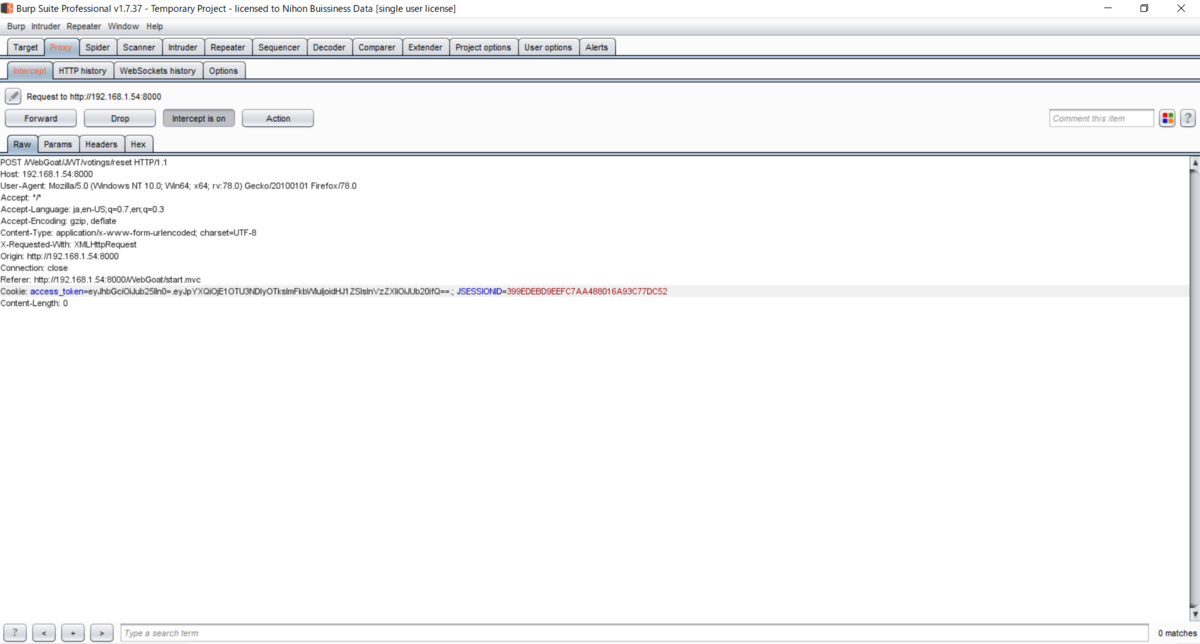Click the Content-Type header line

[128, 233]
